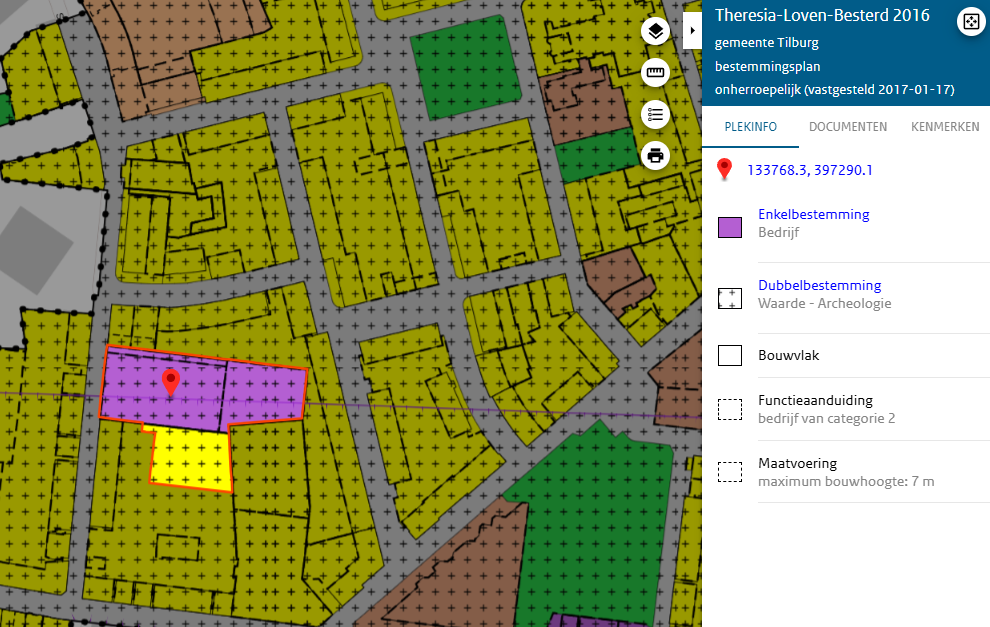Click 'onherroepelijk (vastgesteld 2017-01-17)' text
Screen dimensions: 990x627
click(835, 90)
